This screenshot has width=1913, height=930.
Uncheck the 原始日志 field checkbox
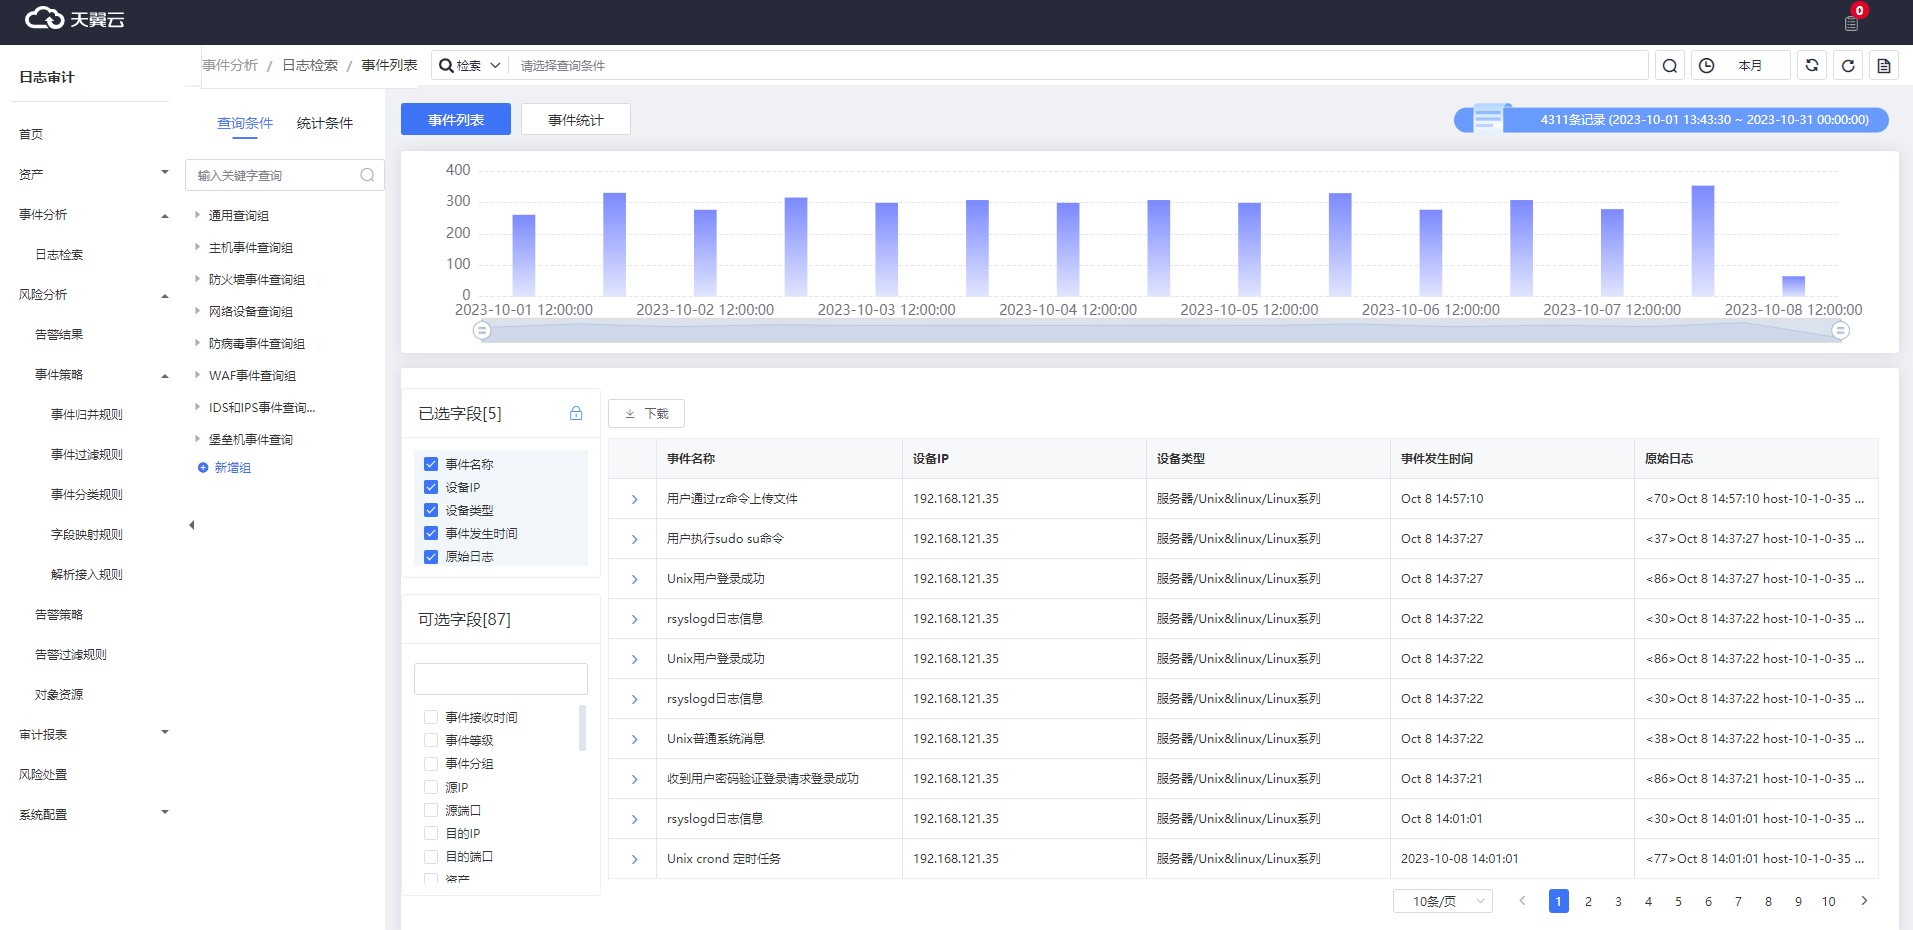pyautogui.click(x=431, y=557)
